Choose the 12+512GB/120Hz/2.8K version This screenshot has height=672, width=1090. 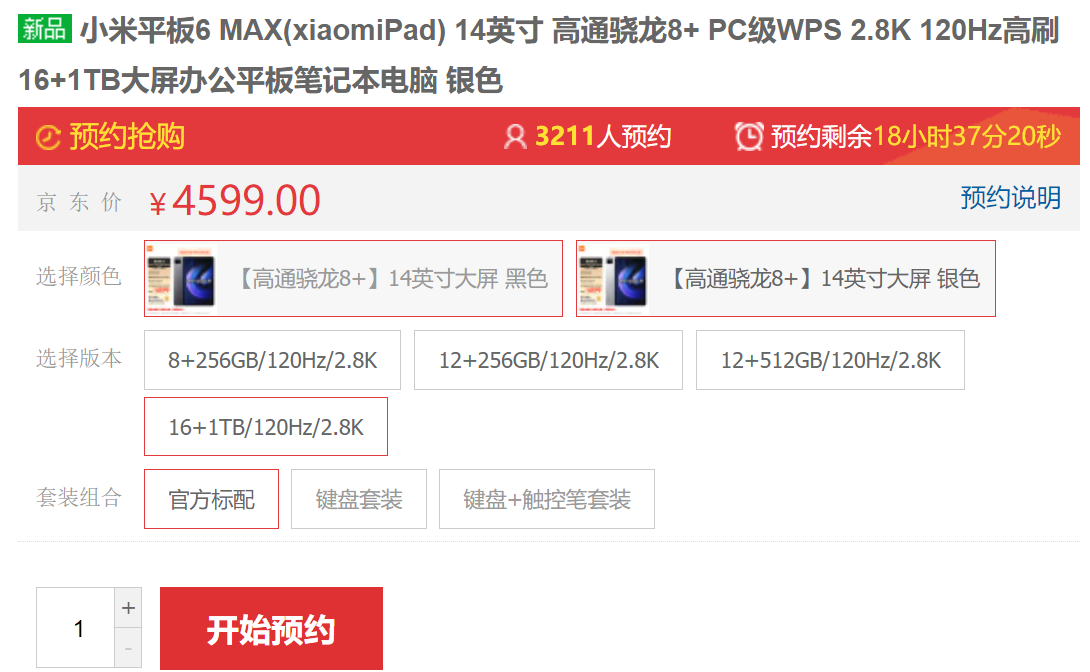830,360
